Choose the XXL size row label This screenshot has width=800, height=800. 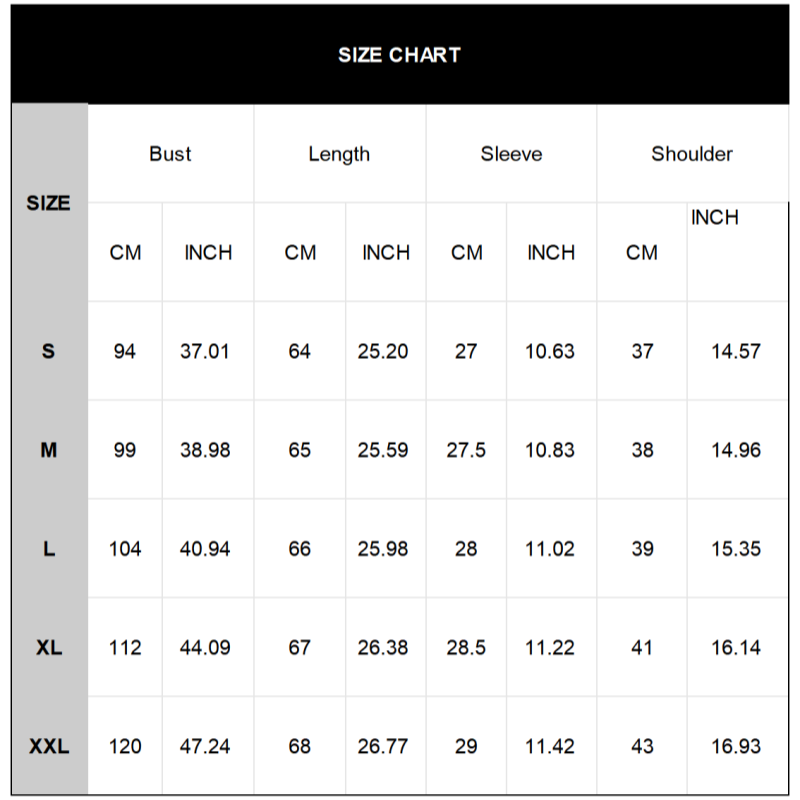pos(48,747)
